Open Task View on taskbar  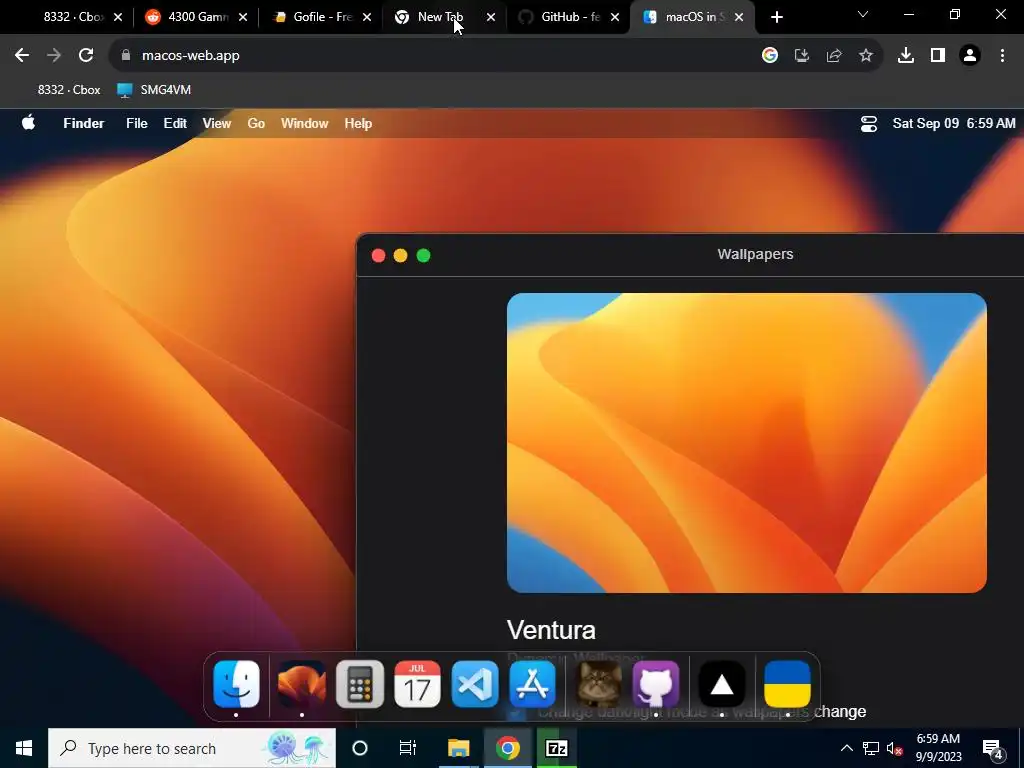click(408, 748)
